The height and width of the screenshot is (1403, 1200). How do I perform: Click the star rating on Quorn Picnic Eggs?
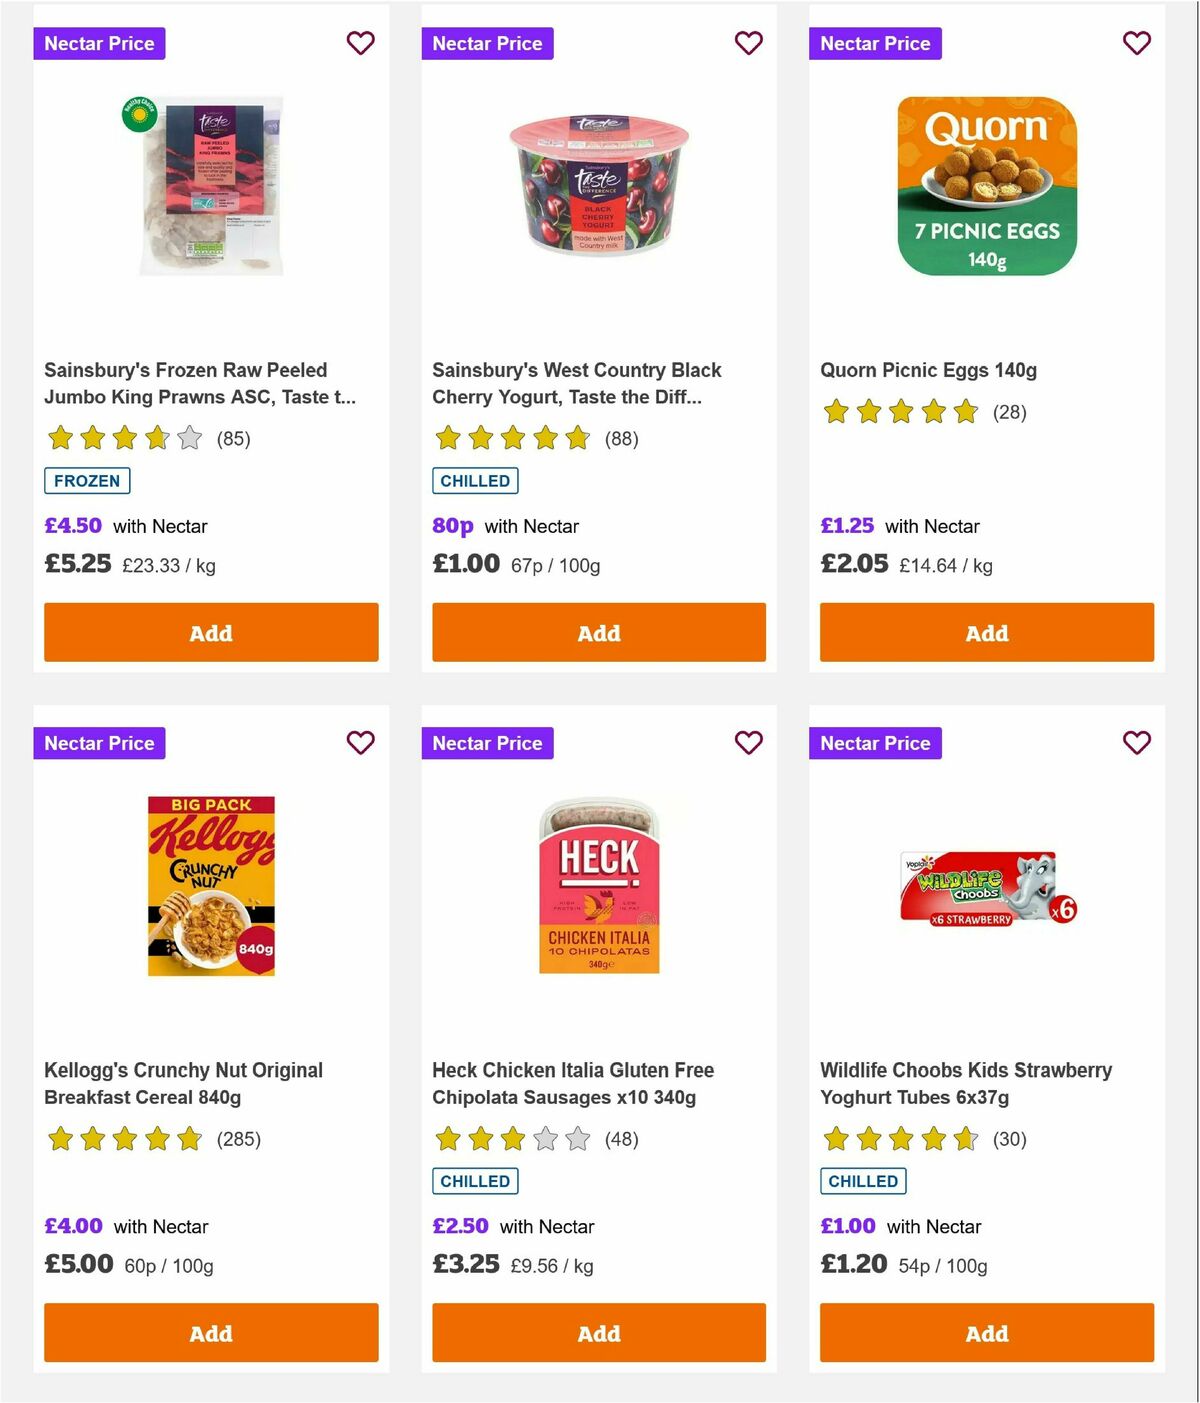coord(899,411)
